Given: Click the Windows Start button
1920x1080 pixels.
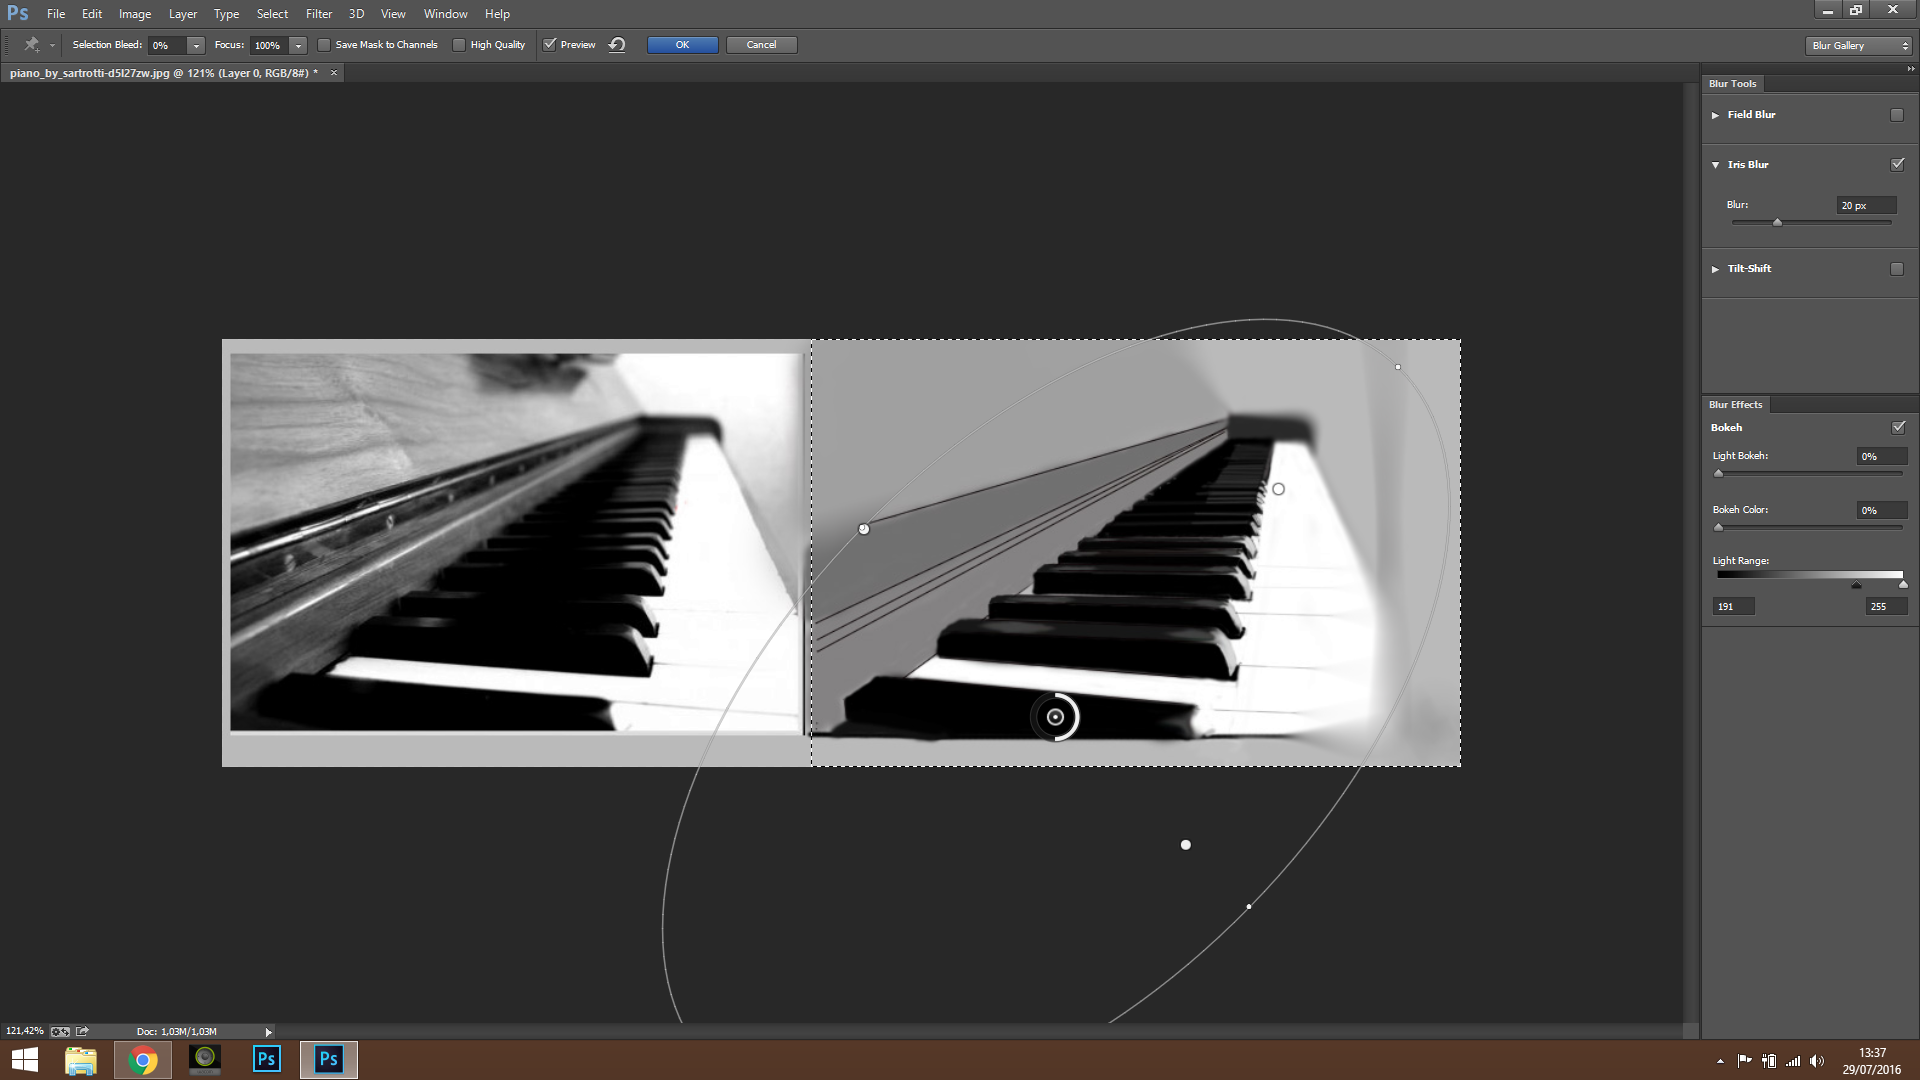Looking at the screenshot, I should coord(25,1060).
